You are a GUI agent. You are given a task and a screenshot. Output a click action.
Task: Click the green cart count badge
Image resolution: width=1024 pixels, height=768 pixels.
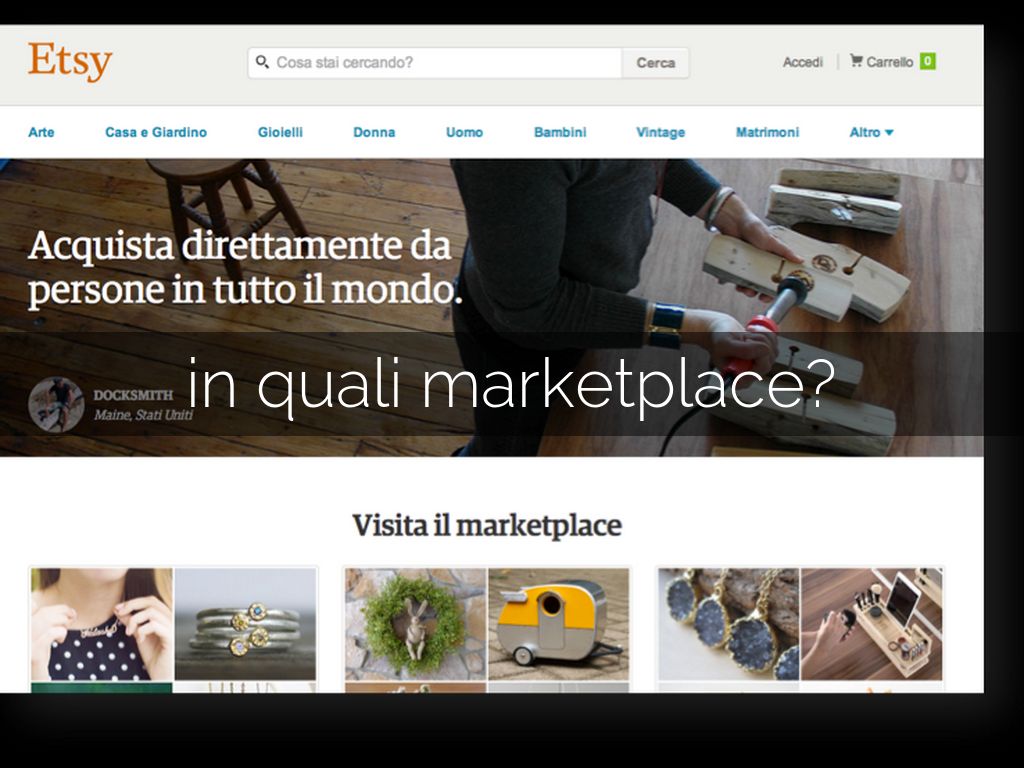(927, 61)
